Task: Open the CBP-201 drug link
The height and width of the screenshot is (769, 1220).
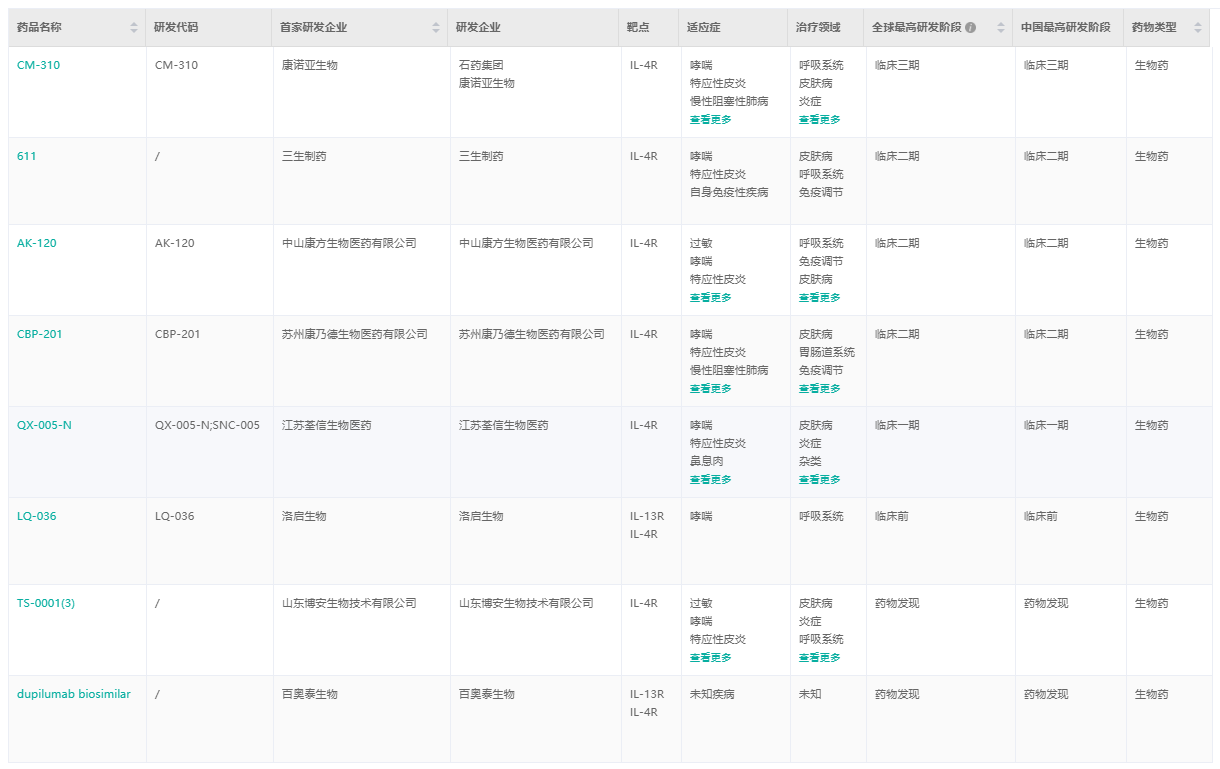Action: (x=40, y=334)
